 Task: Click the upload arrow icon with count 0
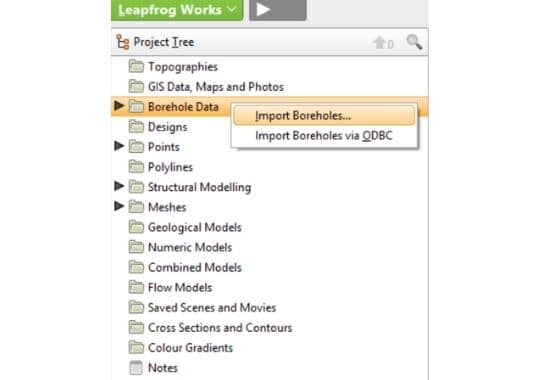pos(383,43)
